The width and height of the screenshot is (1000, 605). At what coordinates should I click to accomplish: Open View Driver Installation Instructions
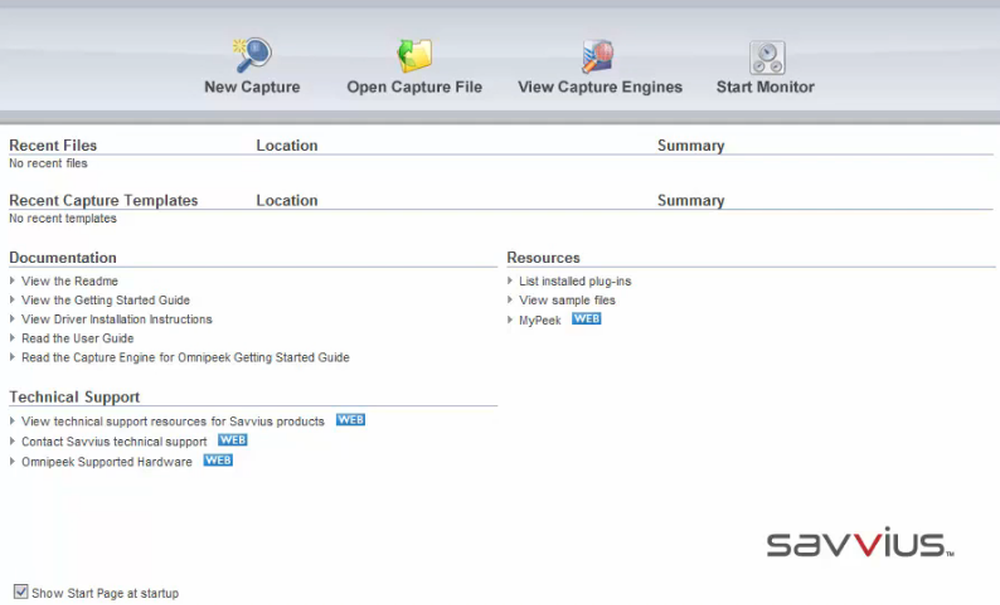click(x=117, y=319)
